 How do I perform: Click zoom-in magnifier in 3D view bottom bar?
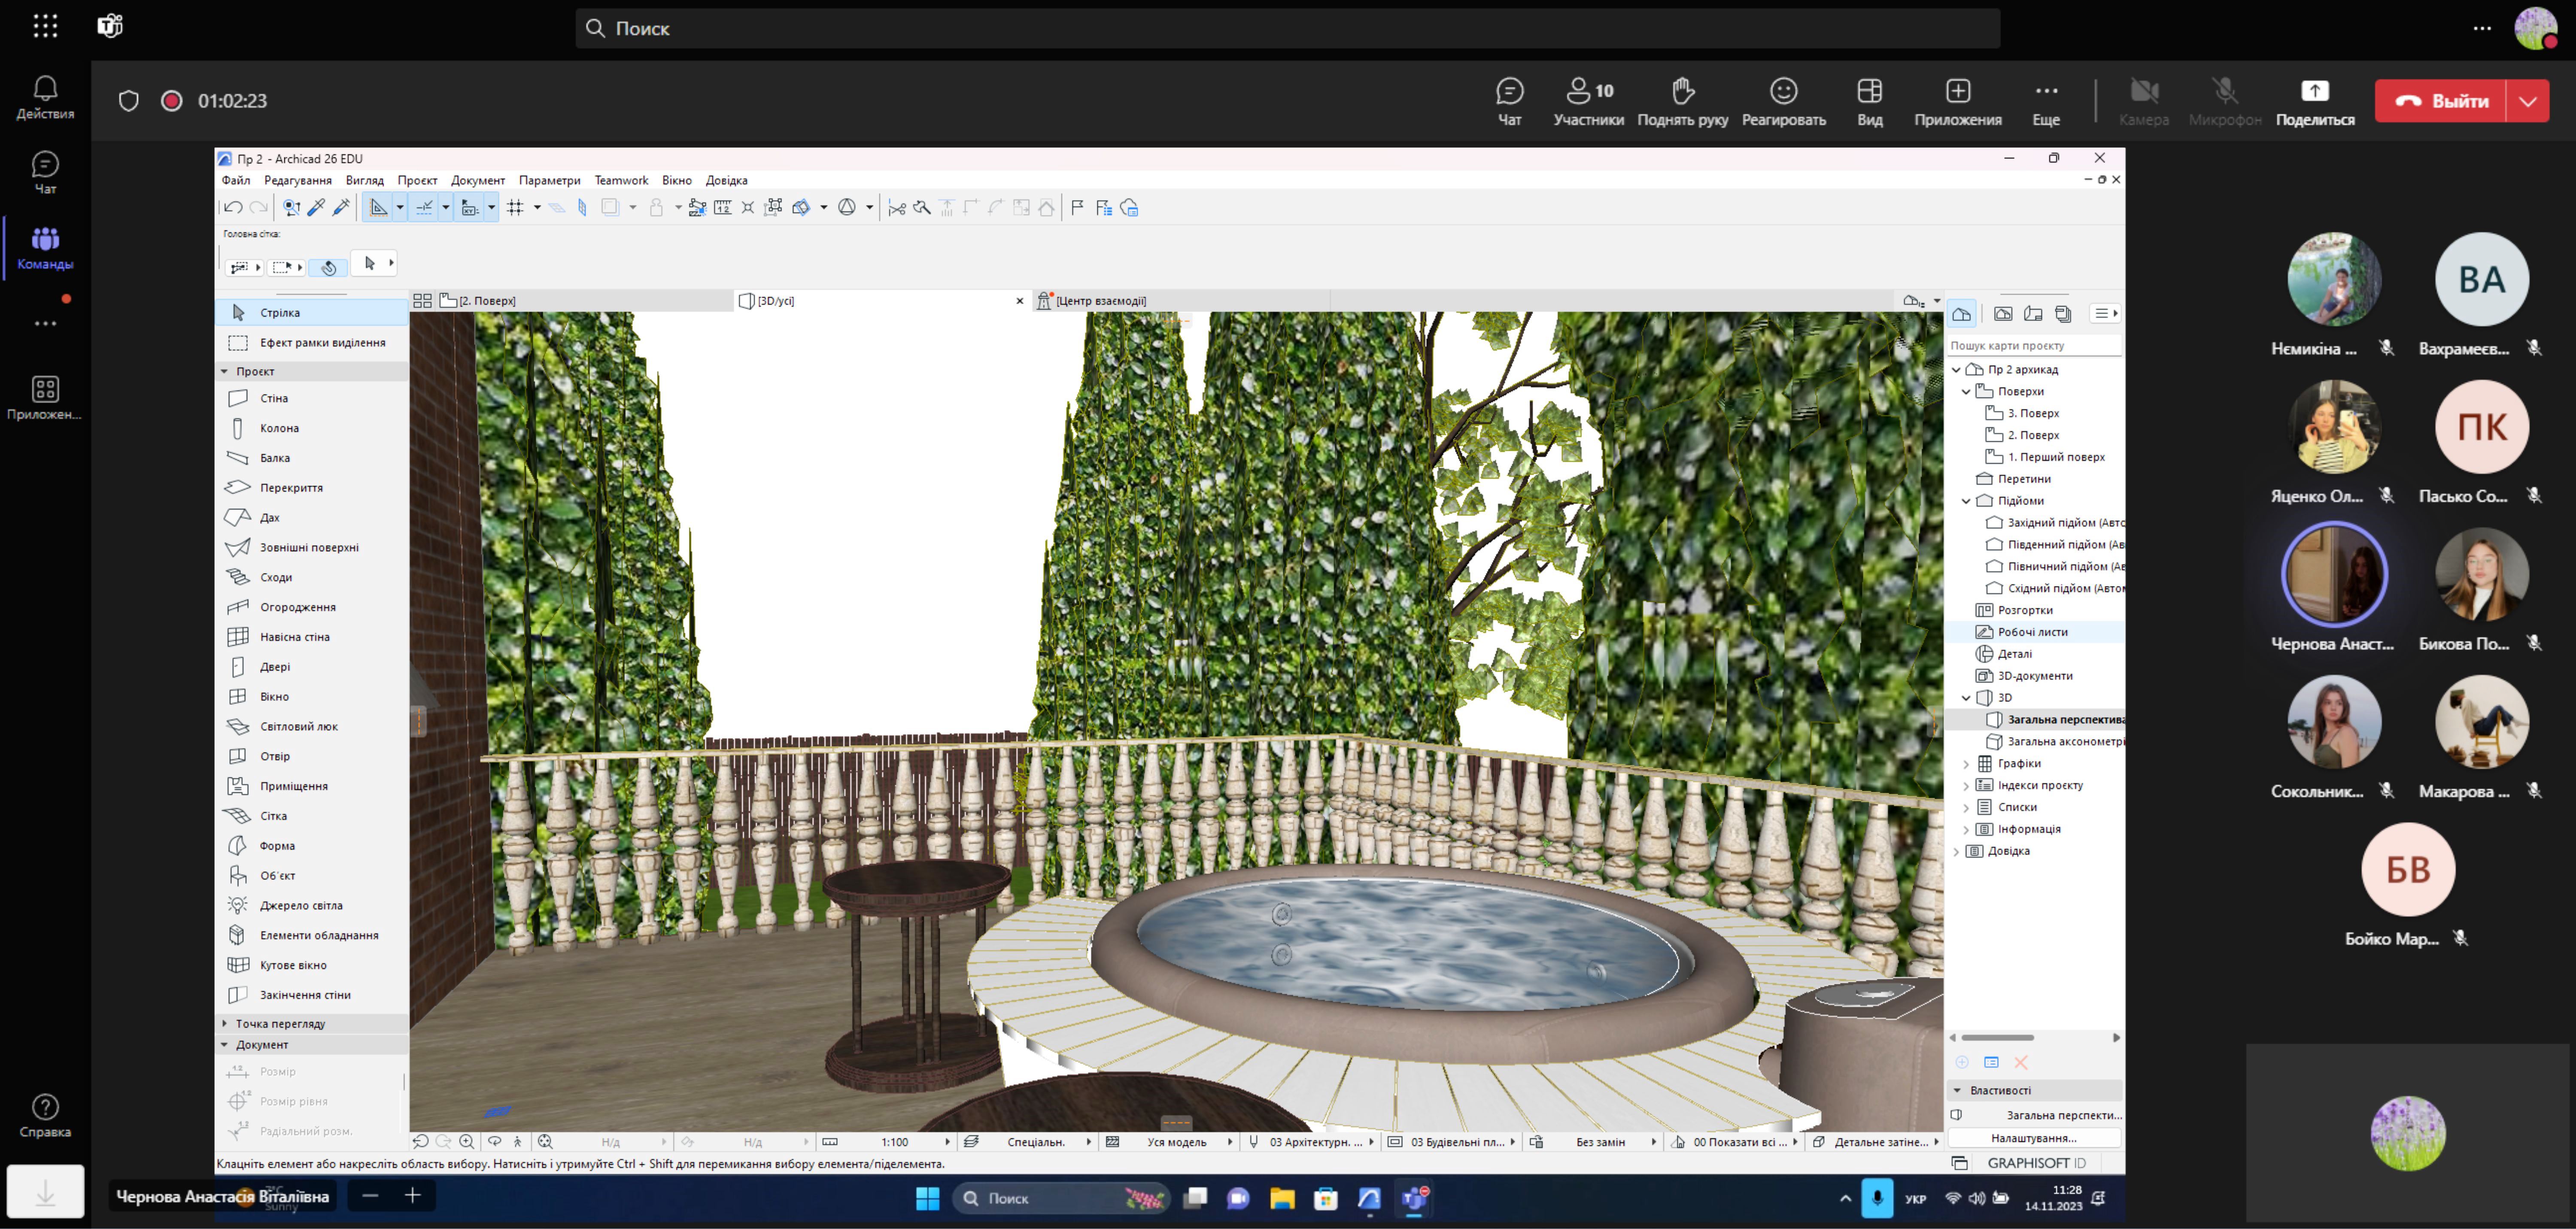click(x=467, y=1142)
